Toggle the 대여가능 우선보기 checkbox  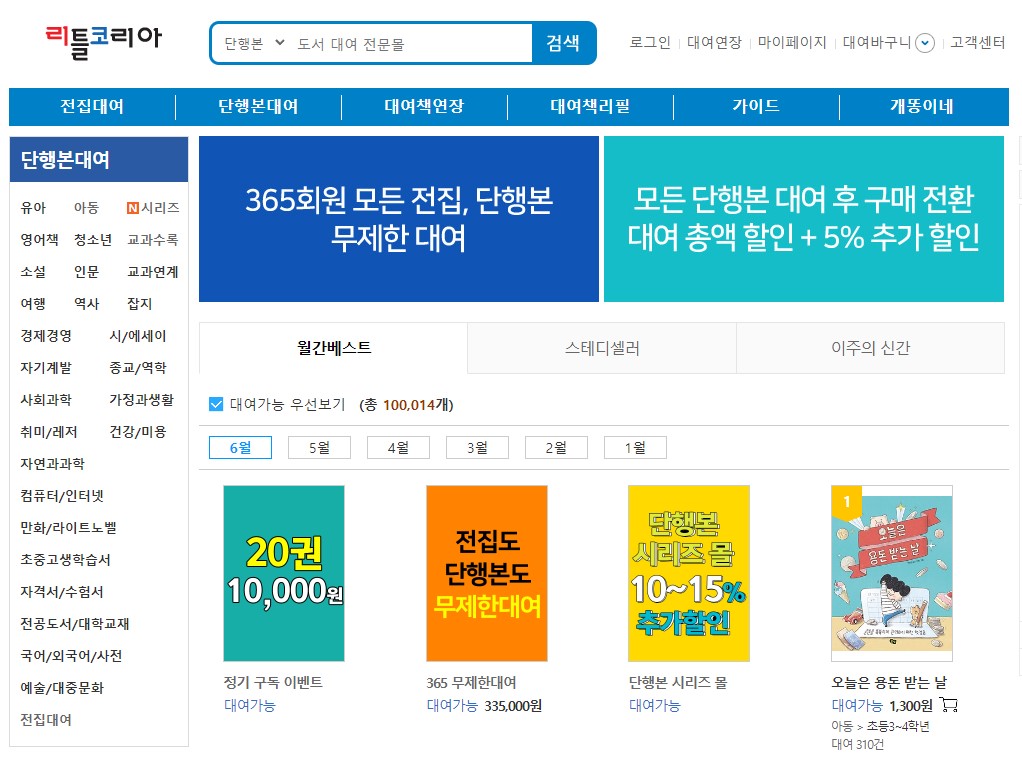pyautogui.click(x=216, y=404)
